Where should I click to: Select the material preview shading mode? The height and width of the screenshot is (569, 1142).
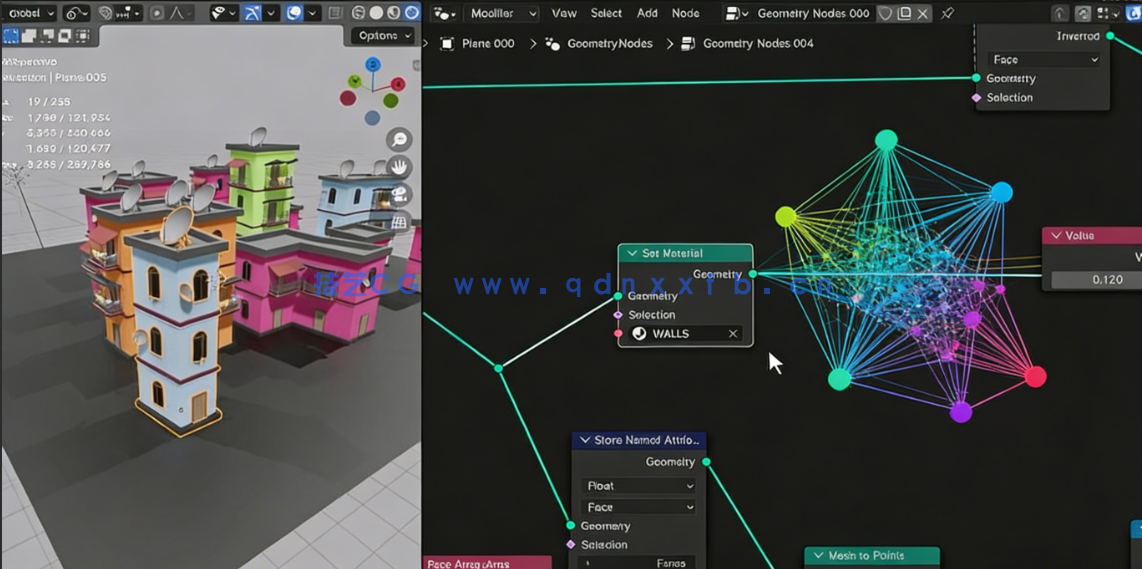(394, 12)
